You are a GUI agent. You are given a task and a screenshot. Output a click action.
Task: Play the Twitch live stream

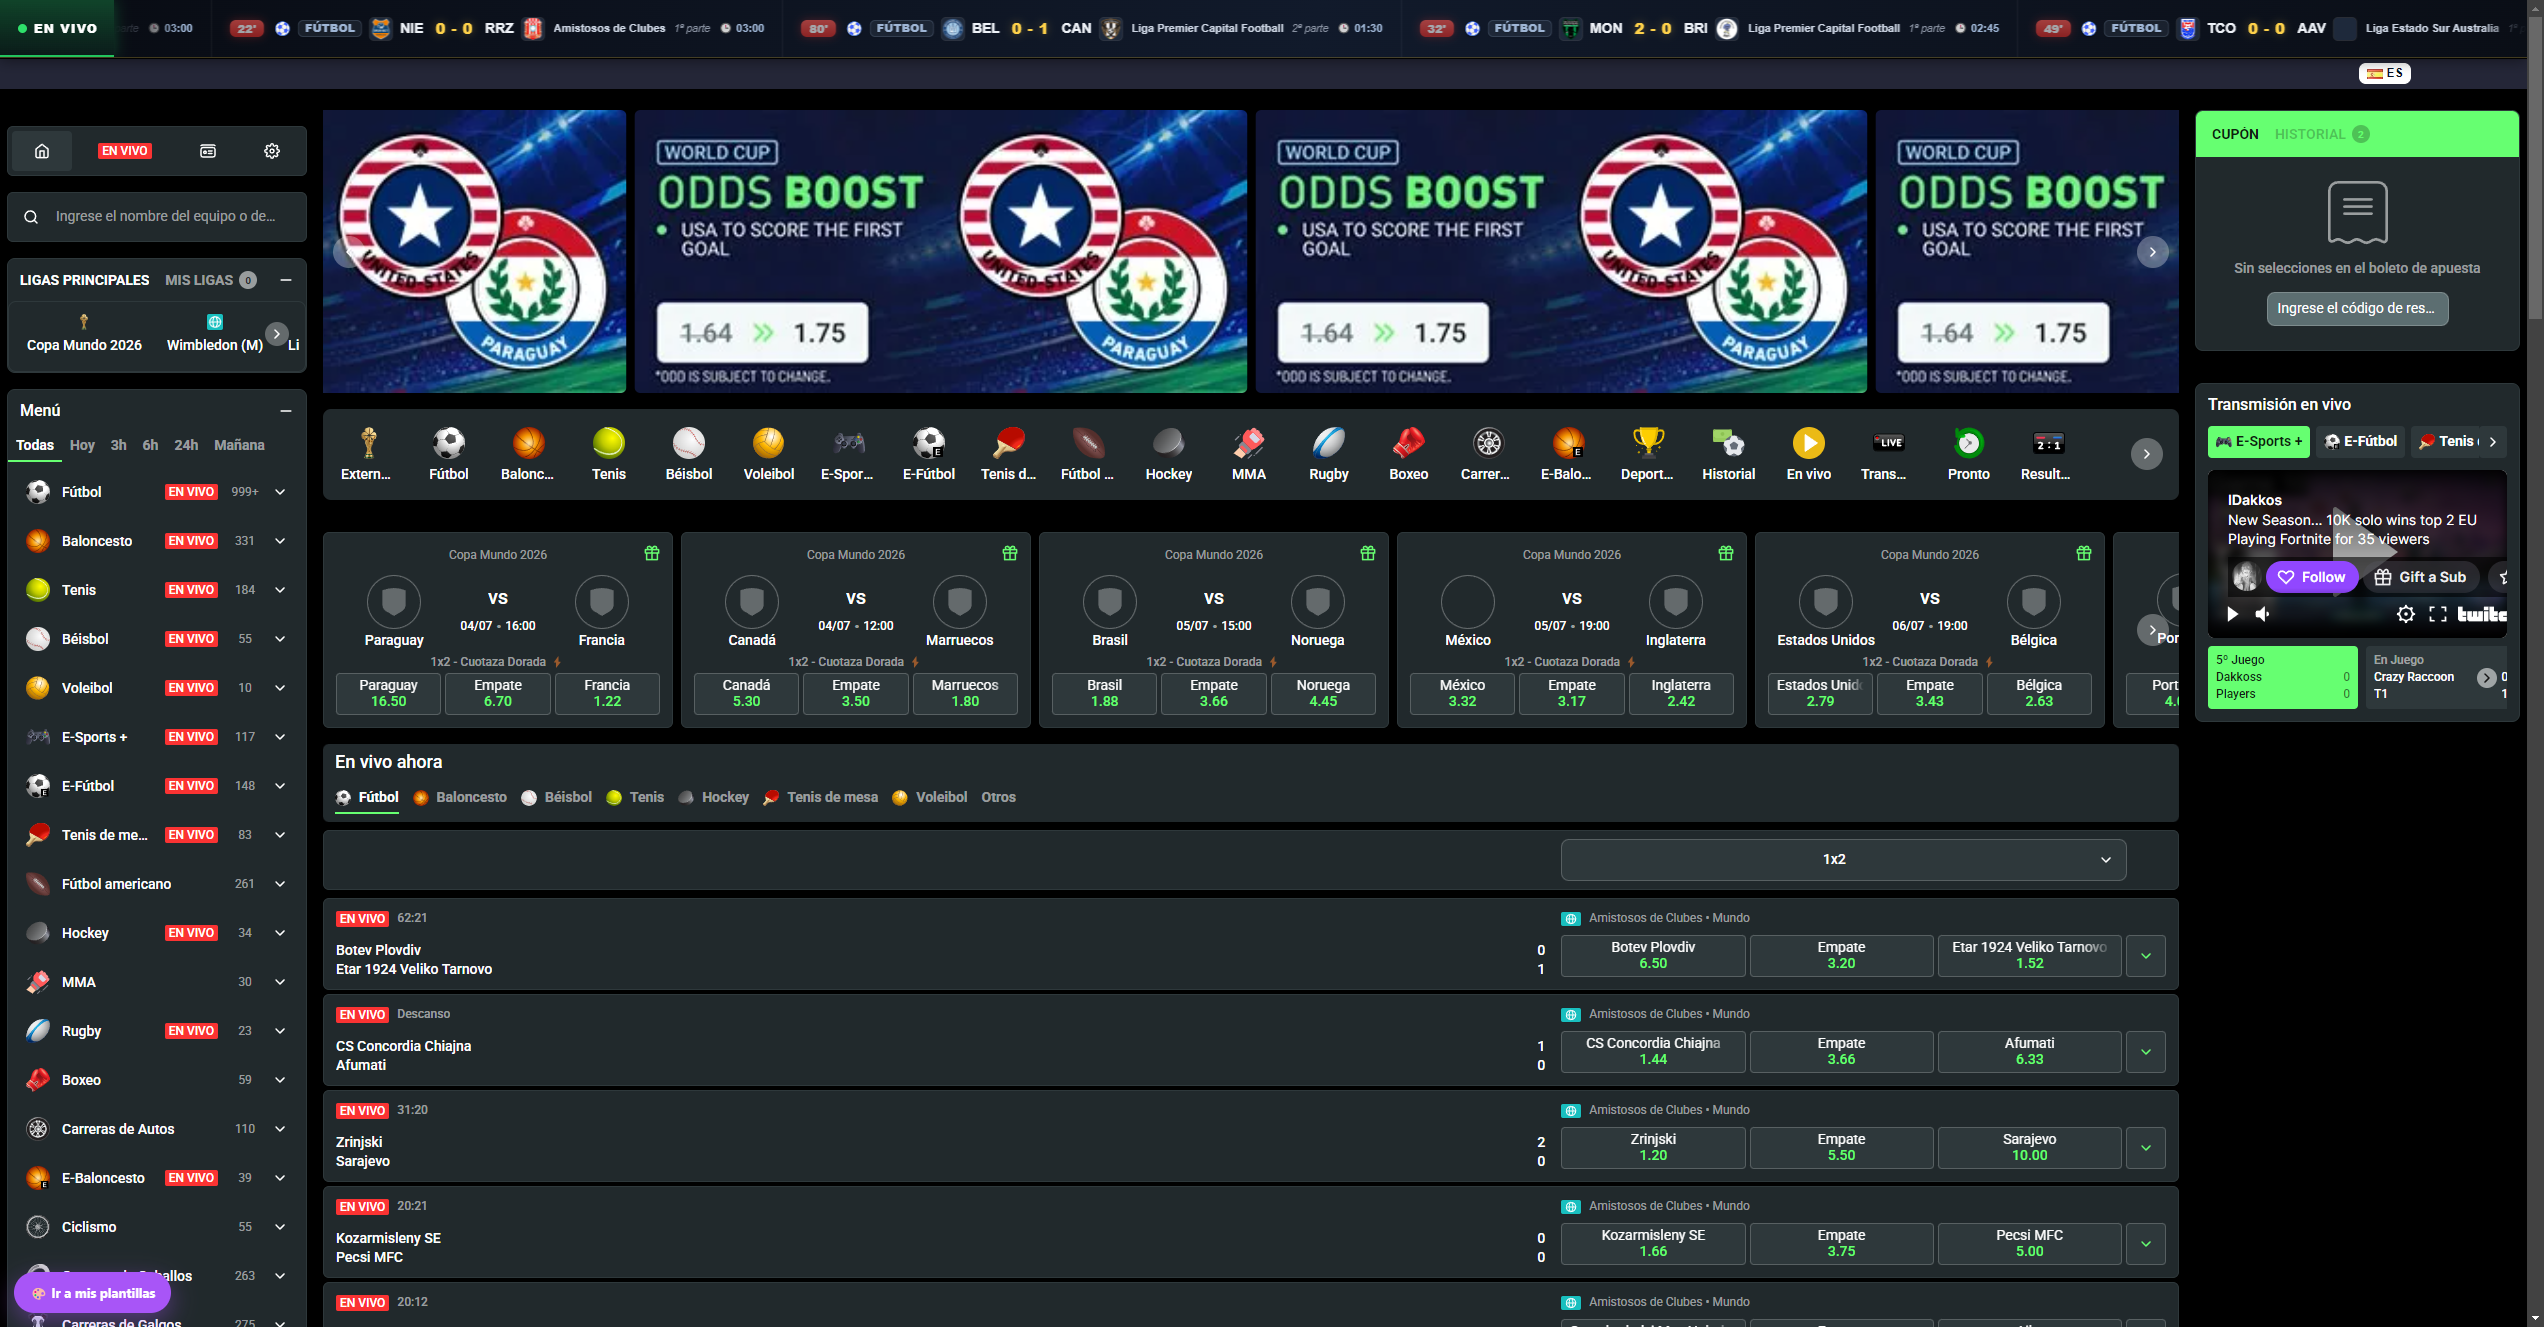2232,614
